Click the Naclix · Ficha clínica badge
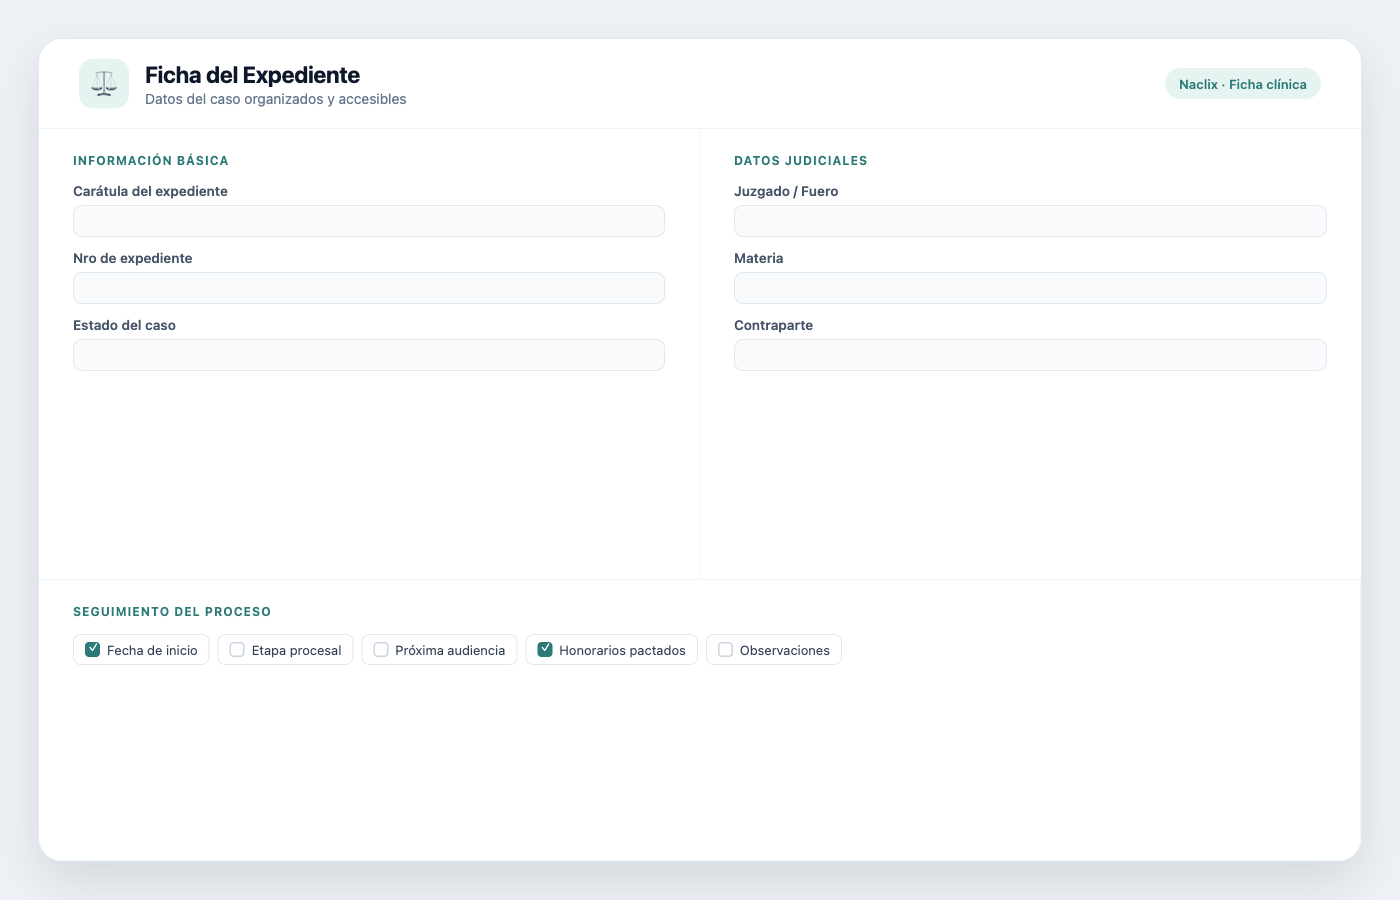1400x900 pixels. (1243, 84)
